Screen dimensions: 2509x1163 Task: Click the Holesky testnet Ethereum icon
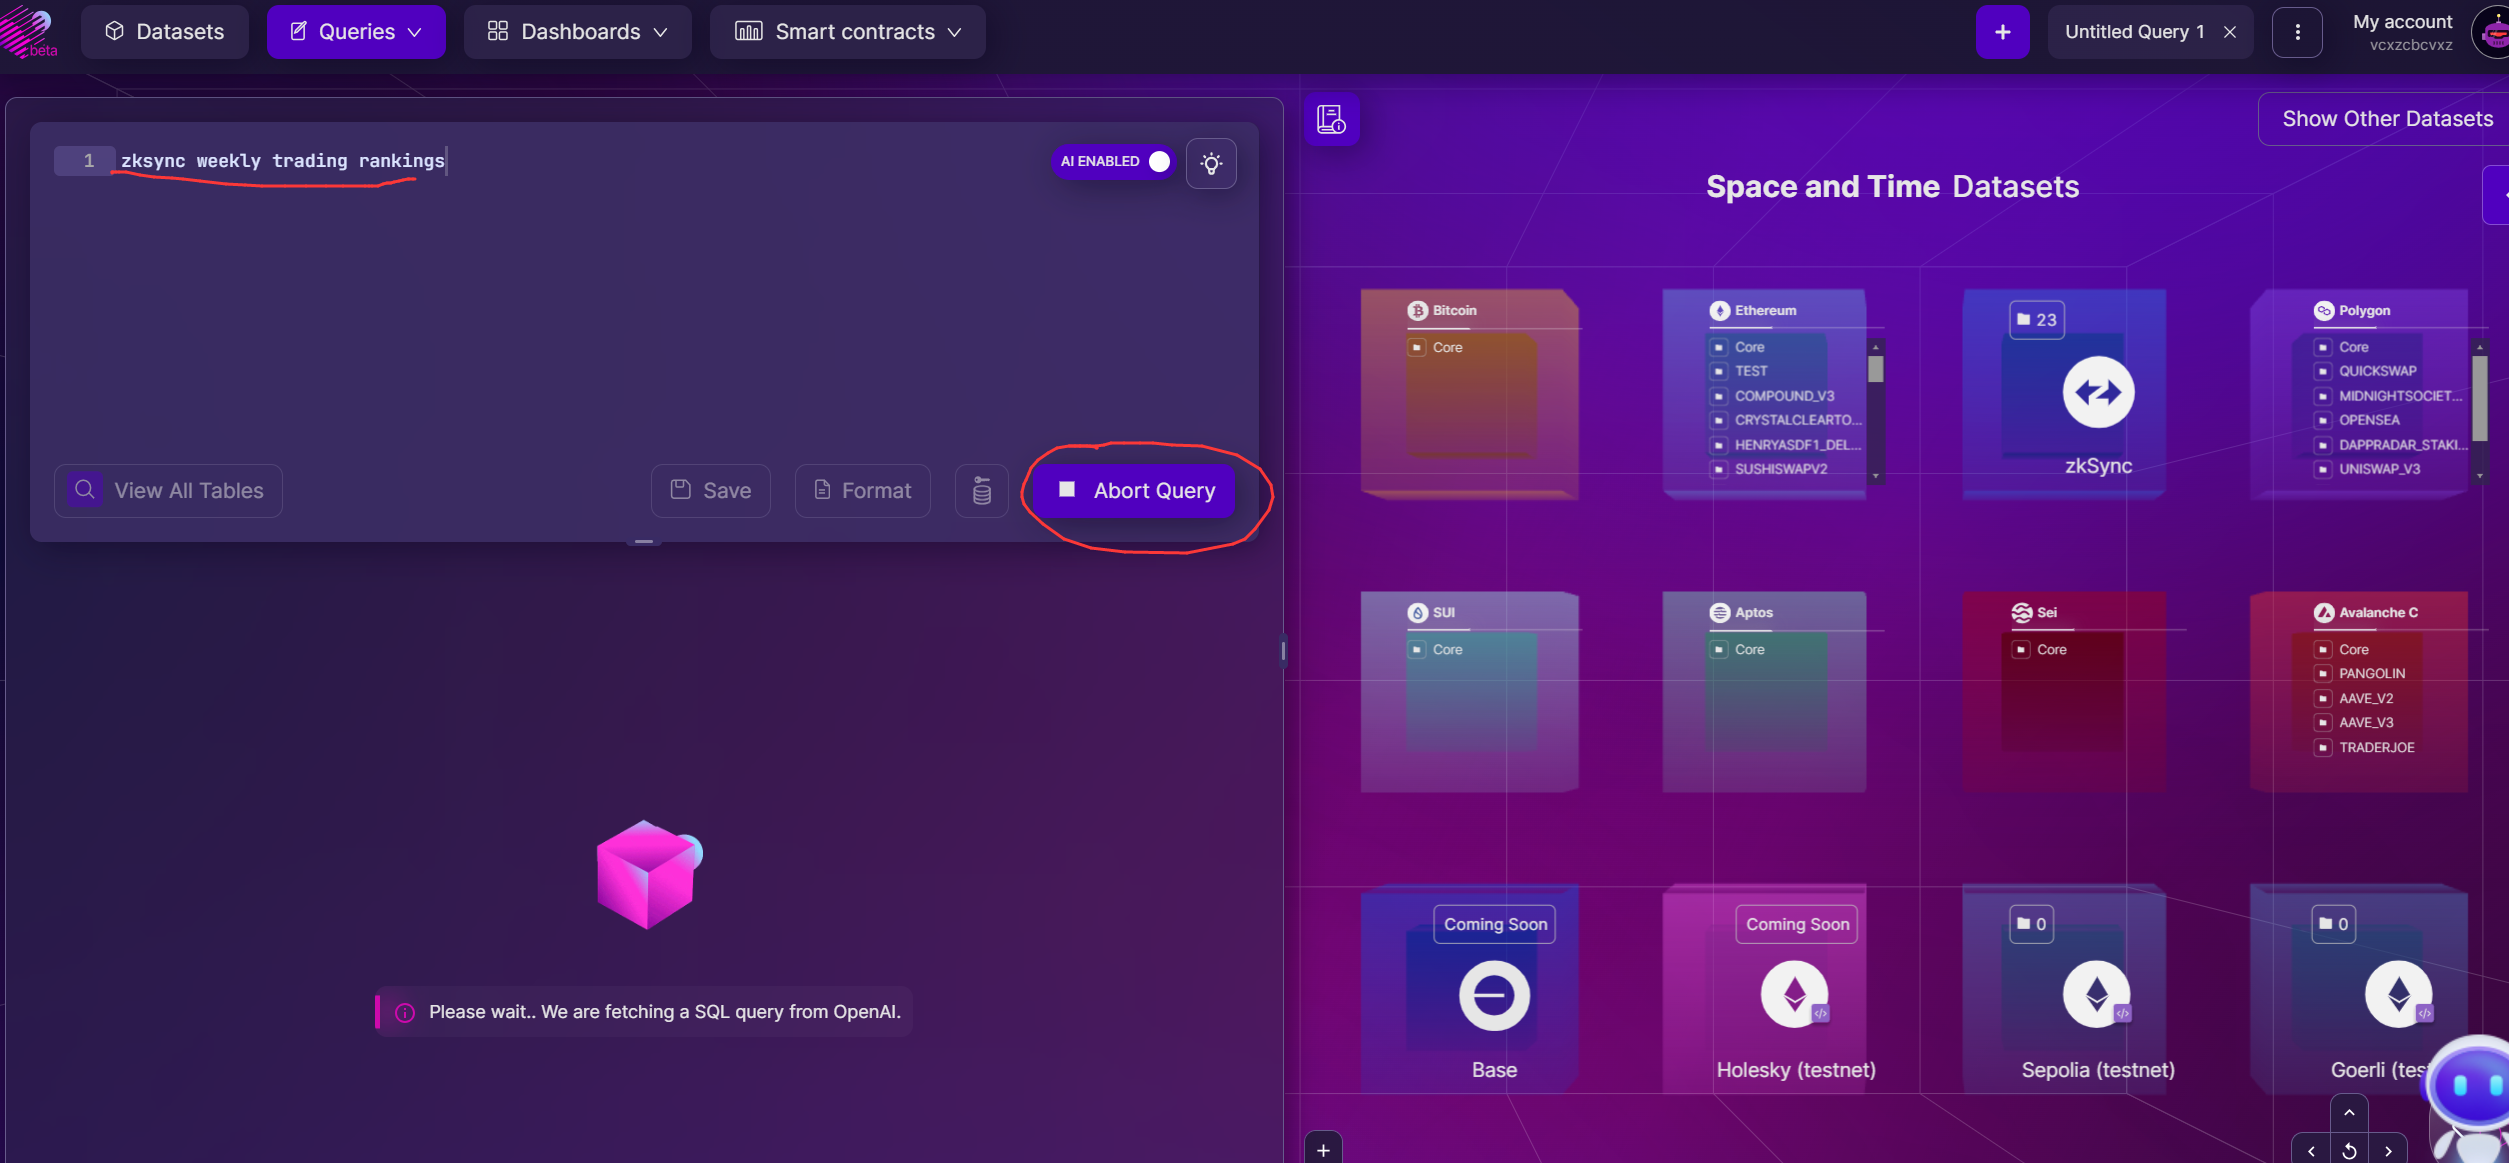tap(1795, 995)
